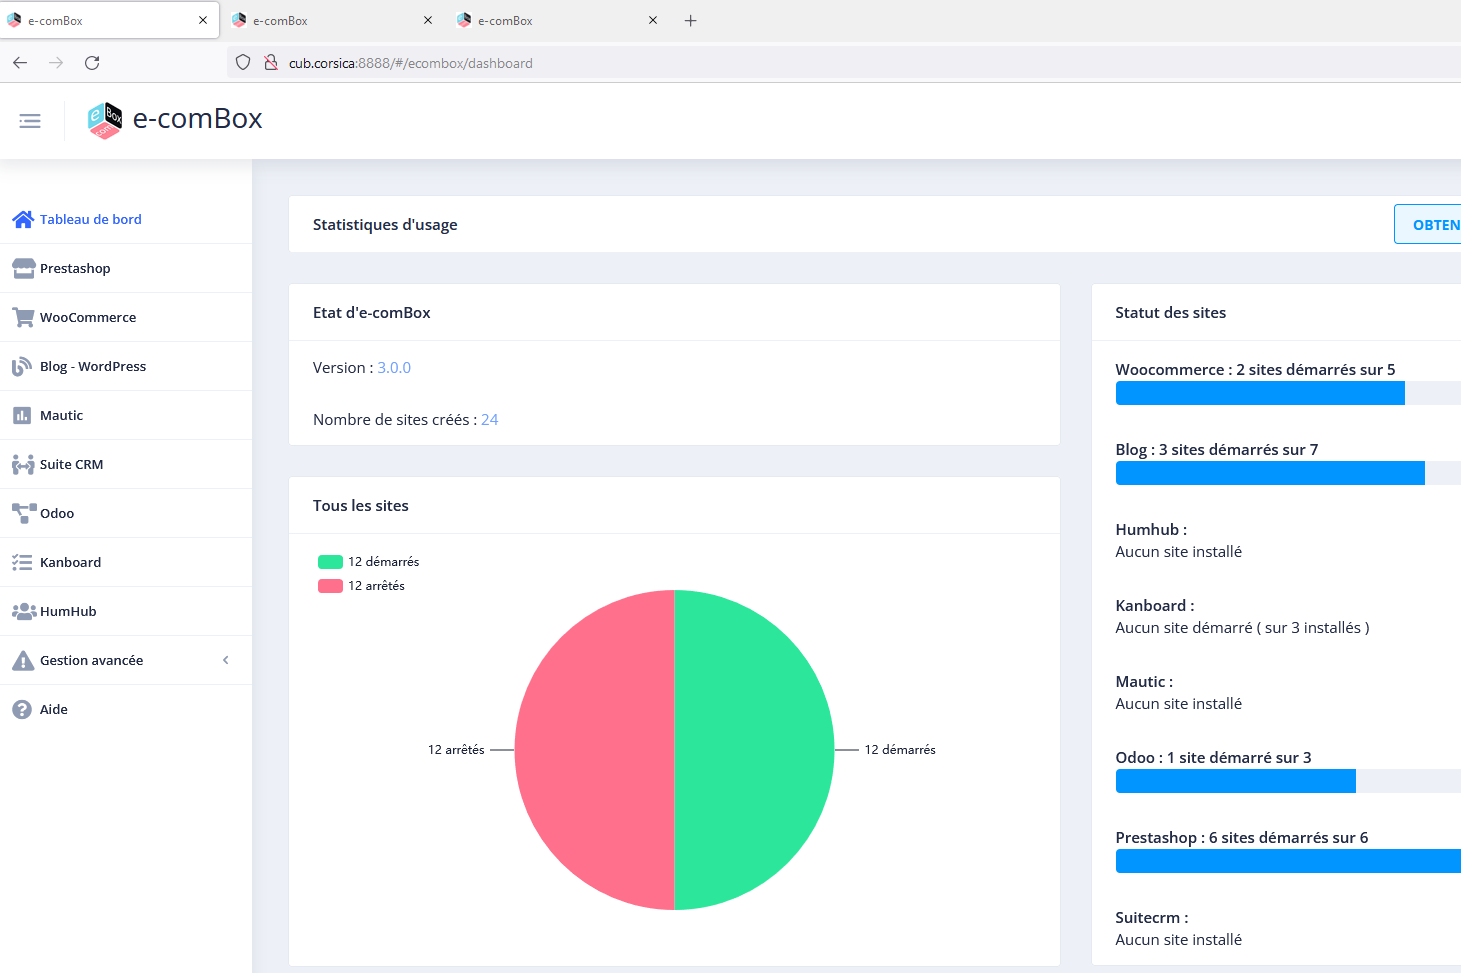The height and width of the screenshot is (973, 1461).
Task: Click the OBTEN button in statistics header
Action: tap(1430, 225)
